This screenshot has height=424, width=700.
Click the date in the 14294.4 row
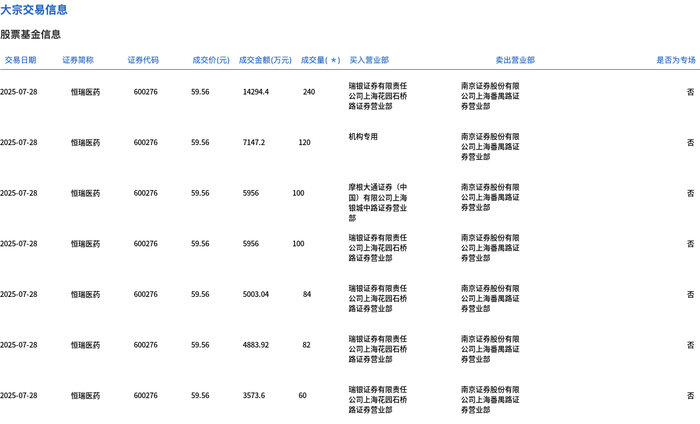tap(19, 92)
